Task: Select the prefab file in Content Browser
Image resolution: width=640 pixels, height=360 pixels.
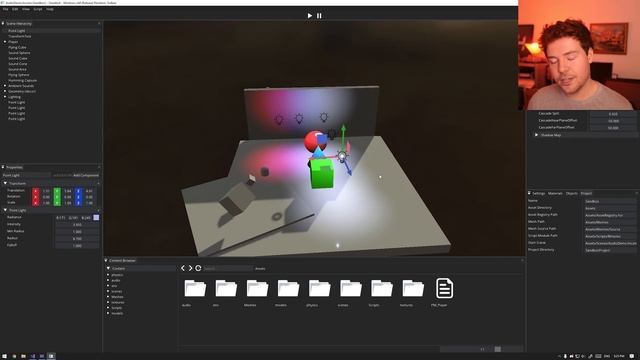Action: 444,289
